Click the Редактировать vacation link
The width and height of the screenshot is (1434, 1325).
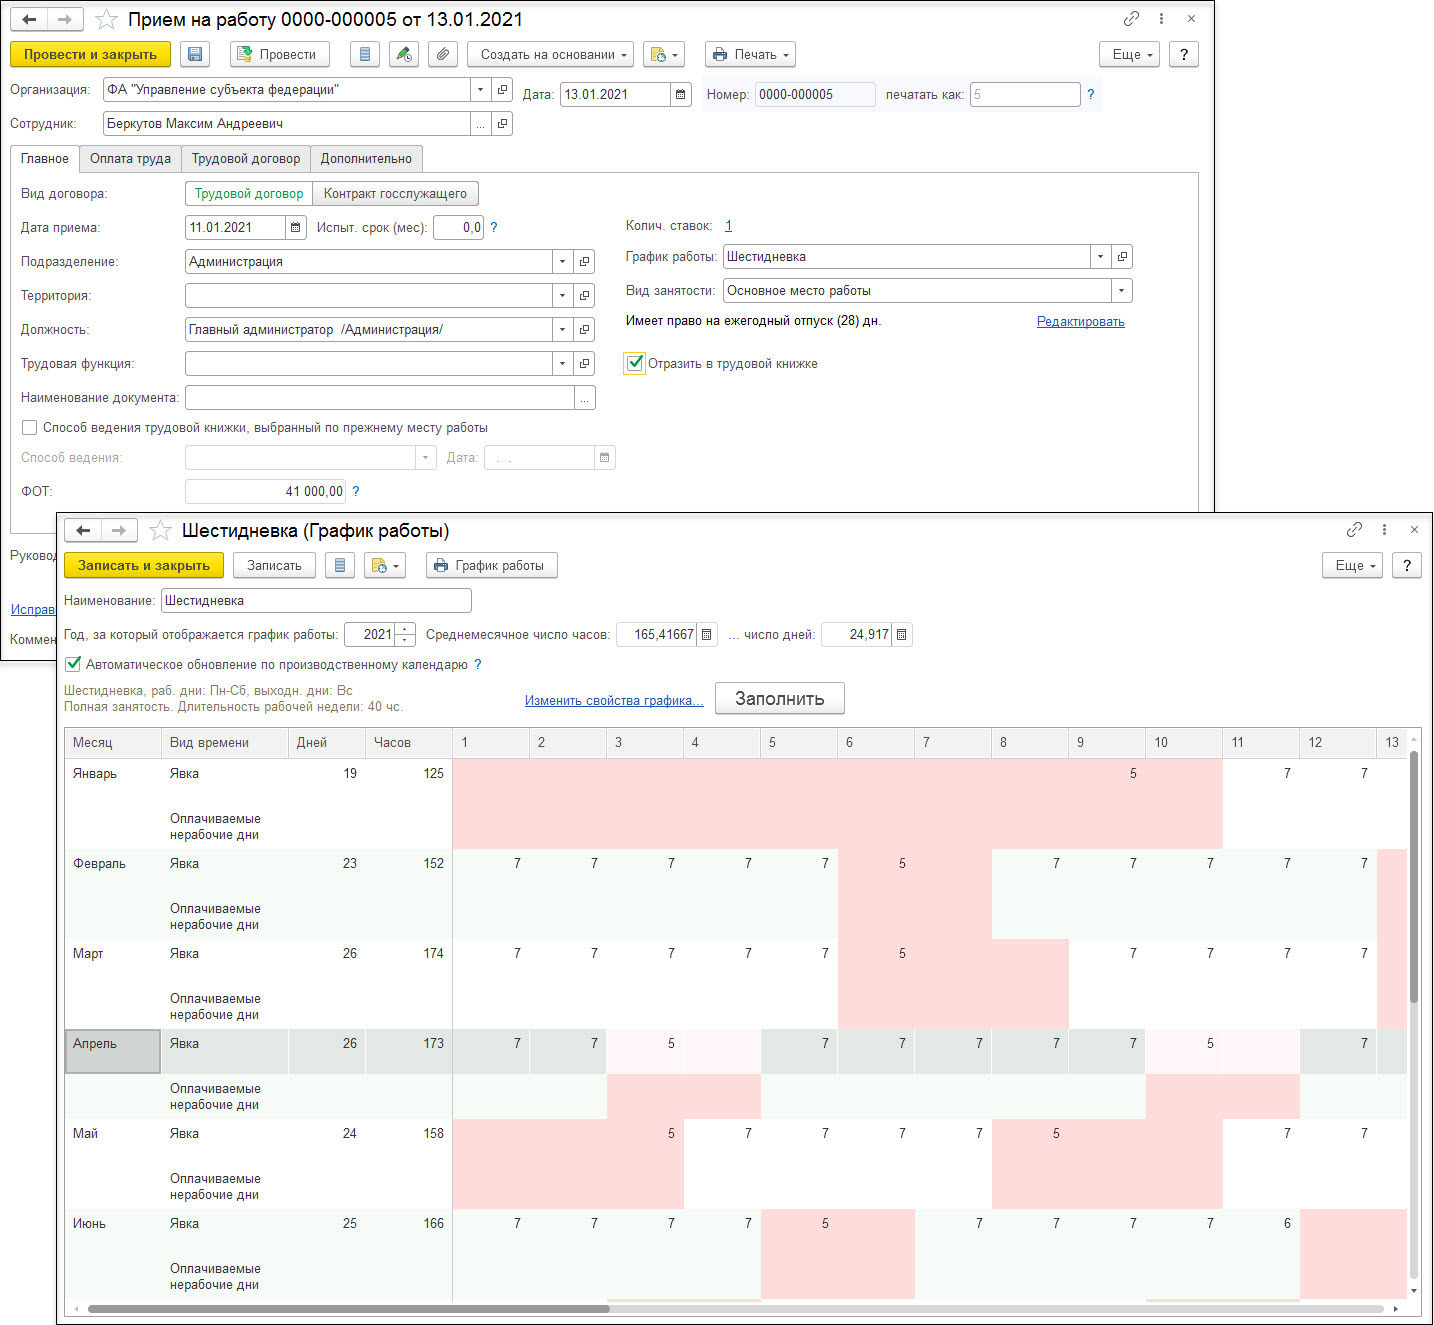tap(1081, 321)
